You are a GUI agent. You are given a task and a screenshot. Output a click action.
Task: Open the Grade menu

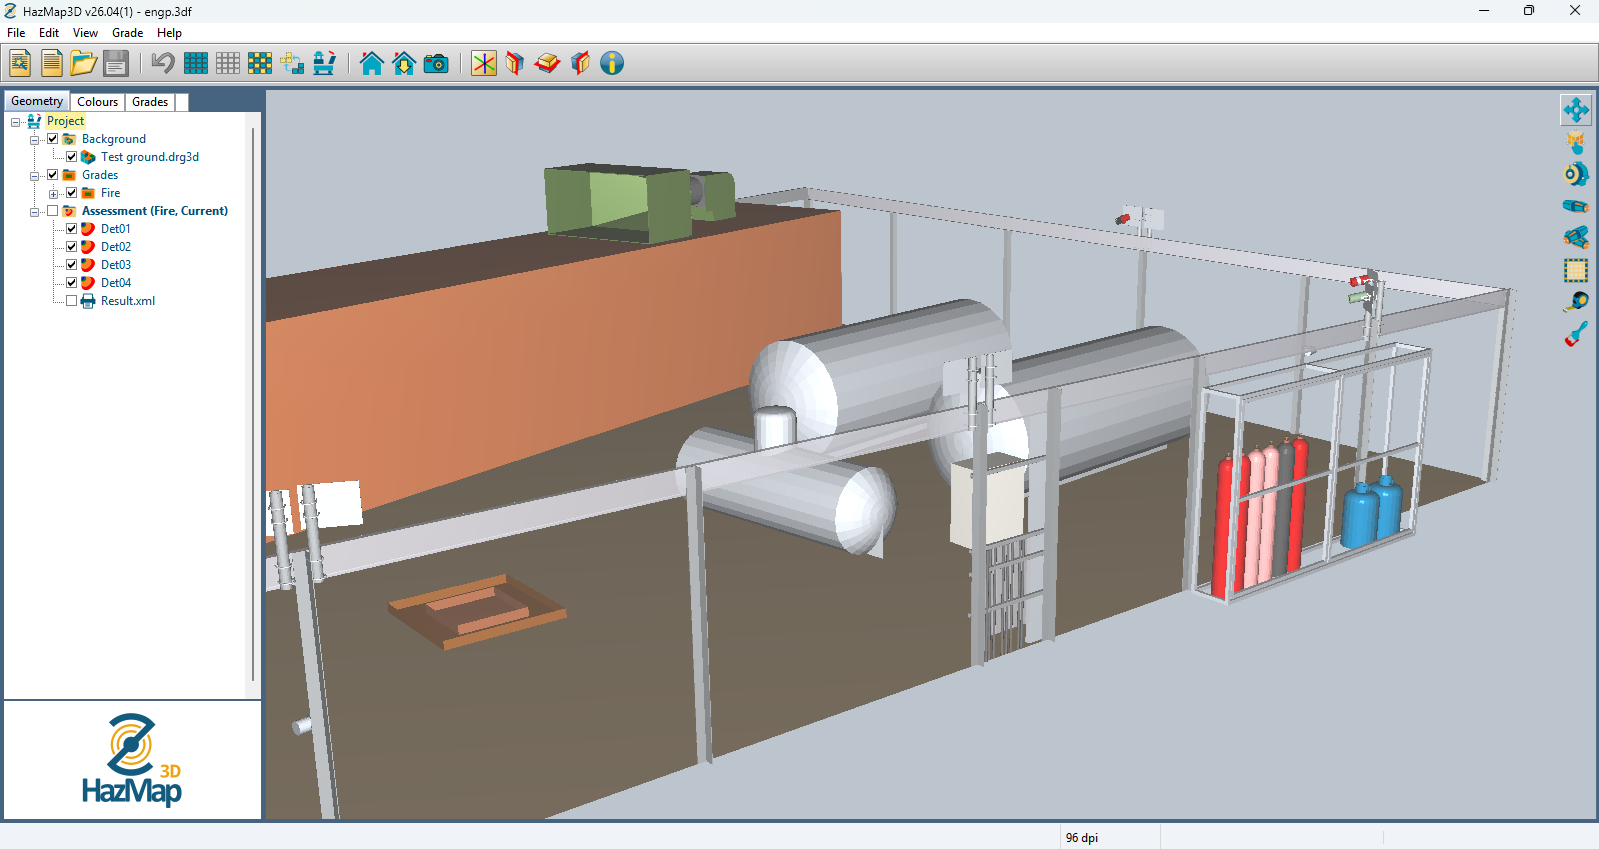[128, 33]
